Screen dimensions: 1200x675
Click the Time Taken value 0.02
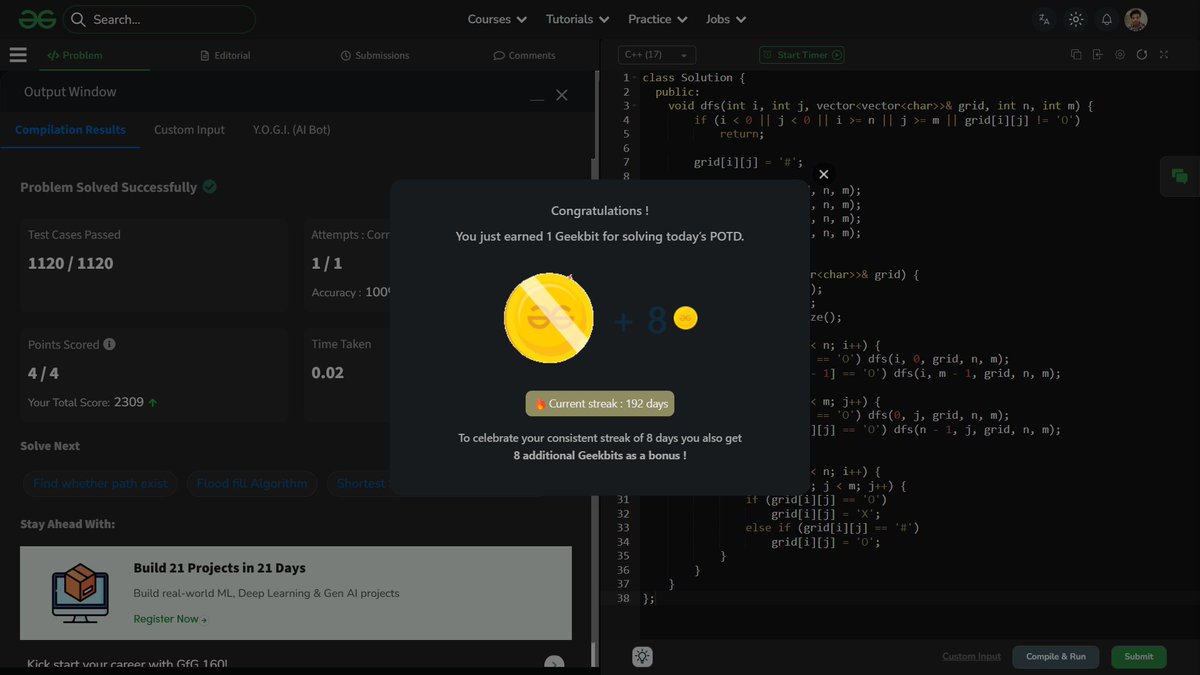click(328, 372)
